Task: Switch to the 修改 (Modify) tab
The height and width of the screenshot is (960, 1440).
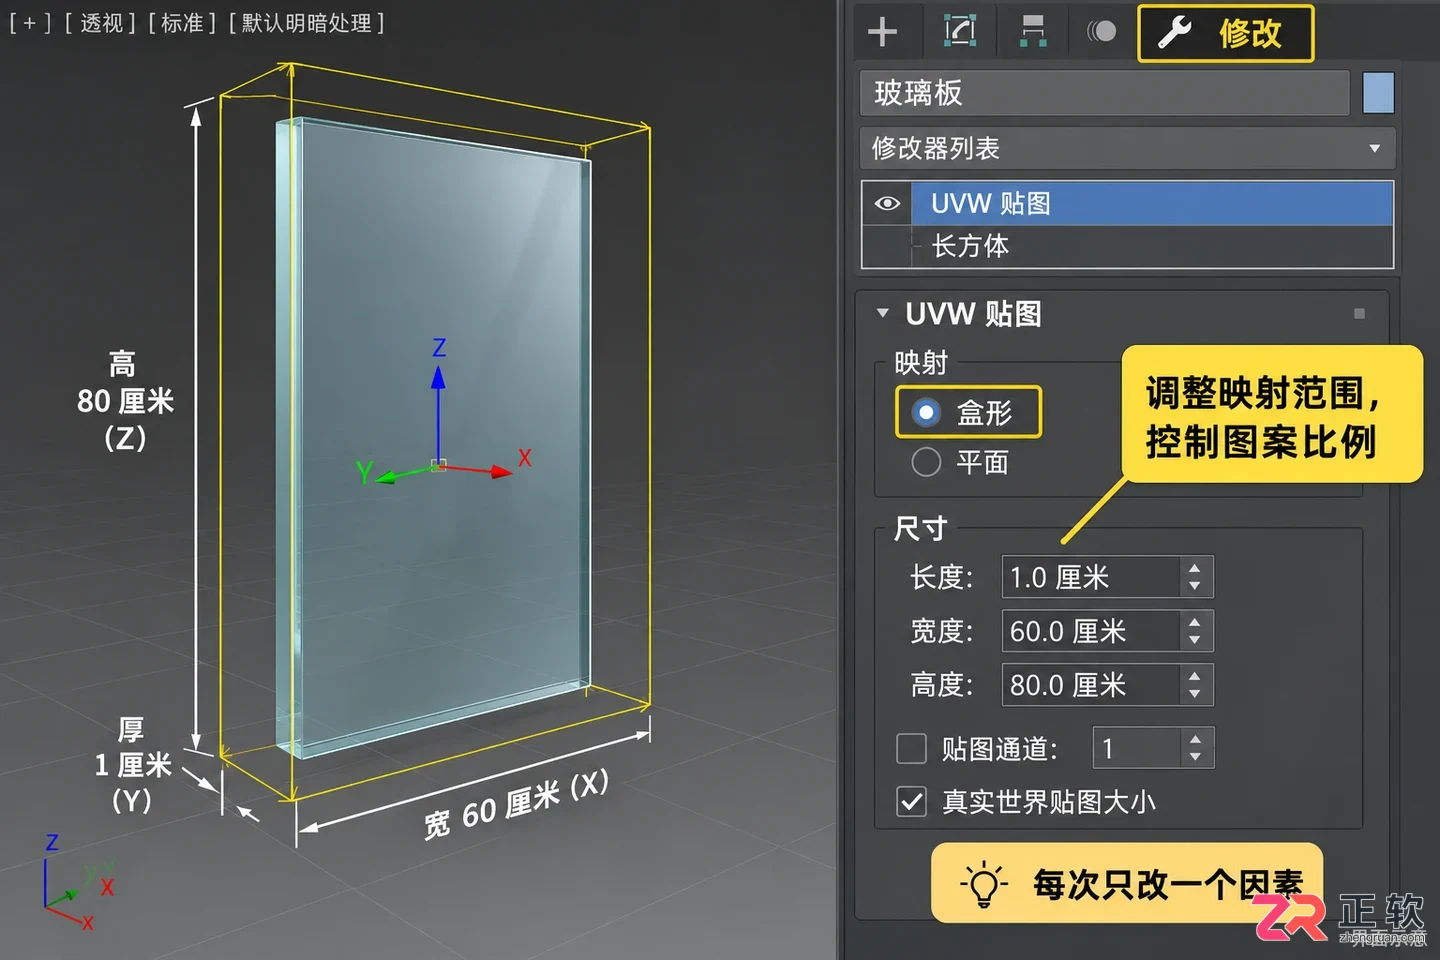Action: pos(1225,33)
